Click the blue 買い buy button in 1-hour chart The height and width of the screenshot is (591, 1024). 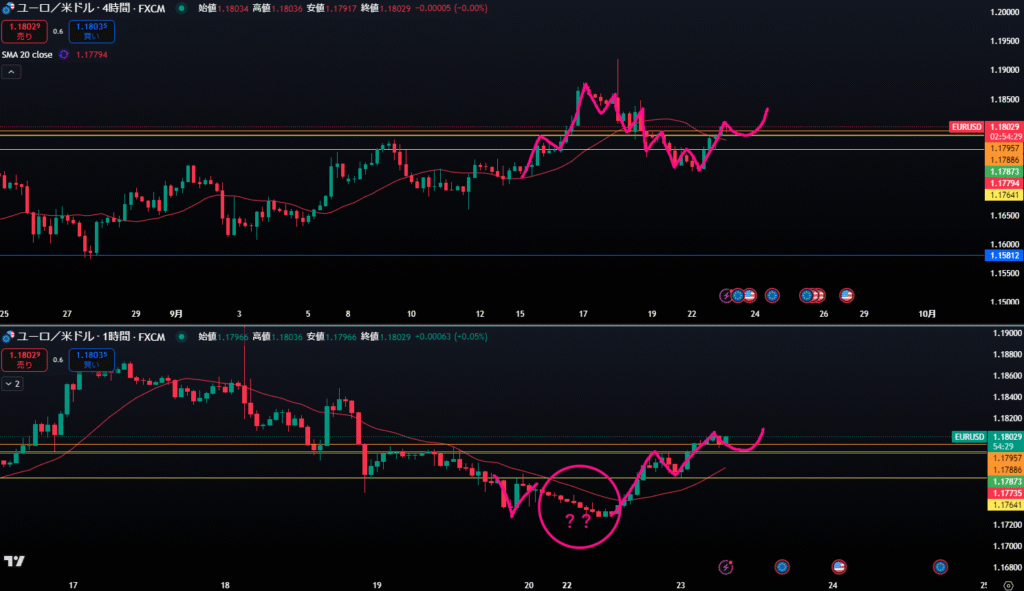coord(92,360)
